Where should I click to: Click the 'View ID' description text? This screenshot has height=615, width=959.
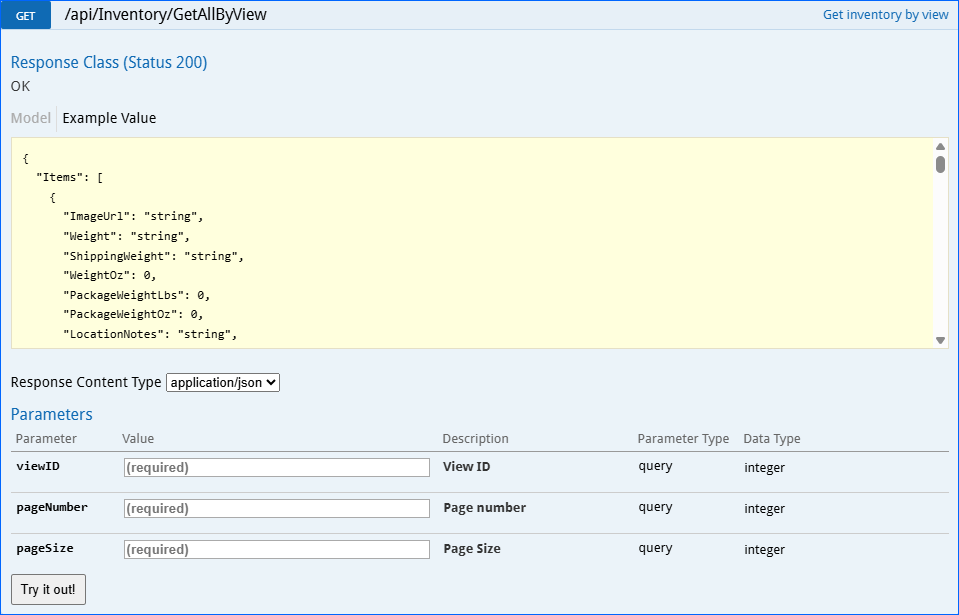(x=467, y=466)
